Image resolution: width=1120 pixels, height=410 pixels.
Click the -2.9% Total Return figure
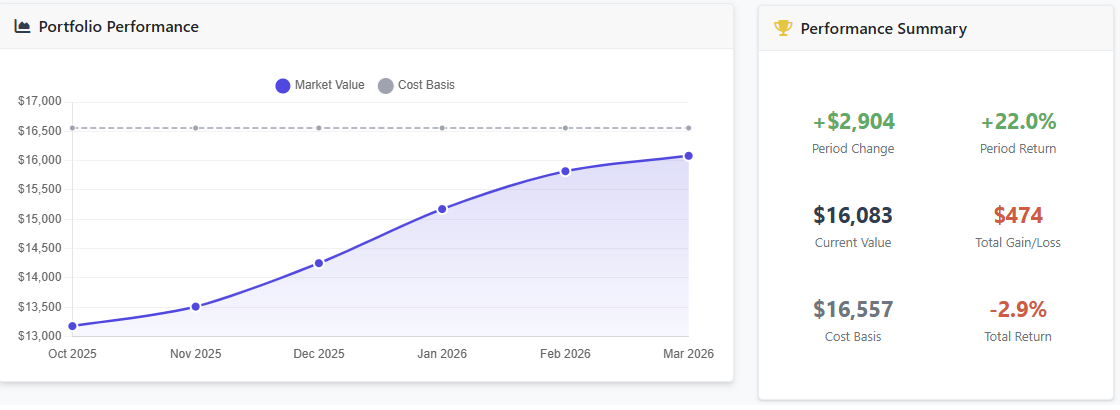(1018, 309)
